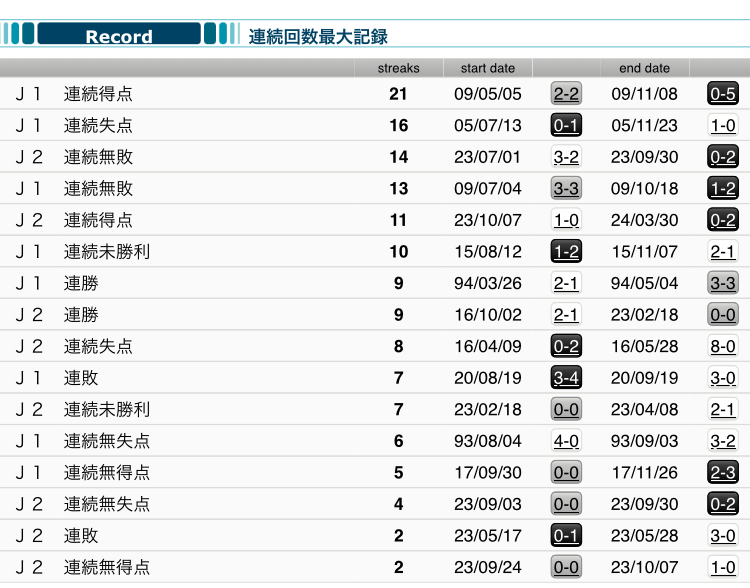Open the 8-0 score from 16/05/28
The width and height of the screenshot is (750, 588).
(722, 346)
